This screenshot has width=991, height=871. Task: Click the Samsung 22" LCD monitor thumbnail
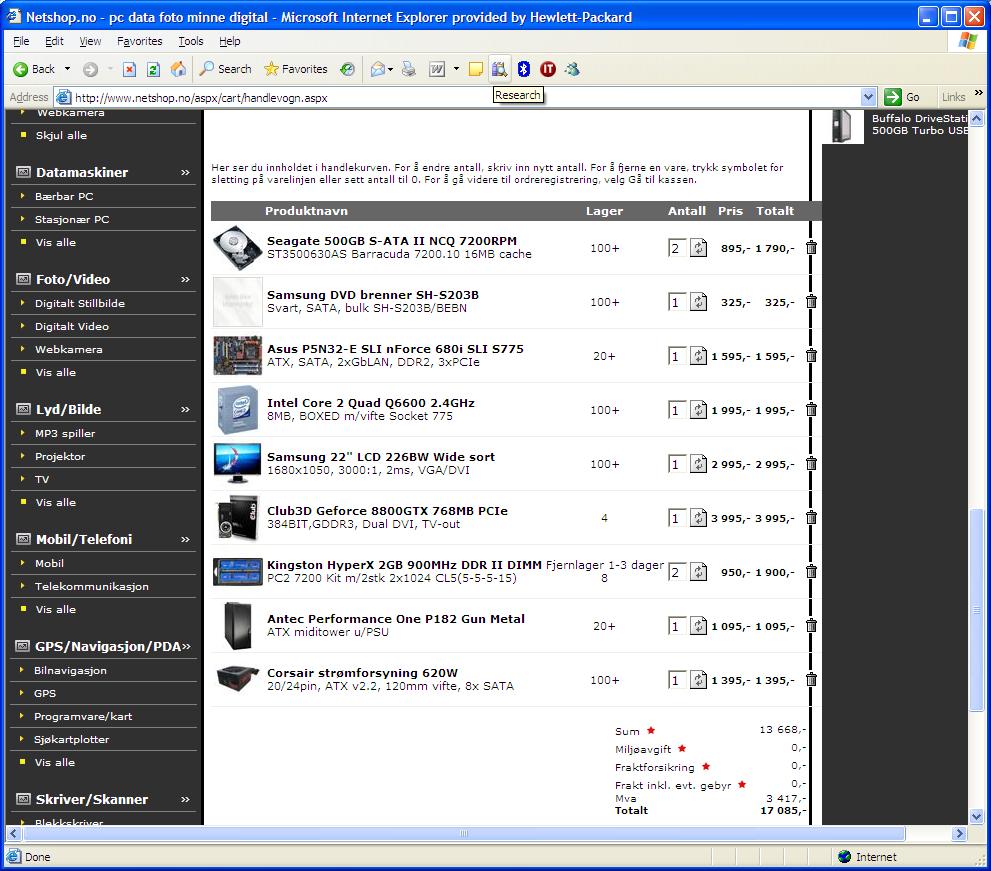[x=237, y=463]
